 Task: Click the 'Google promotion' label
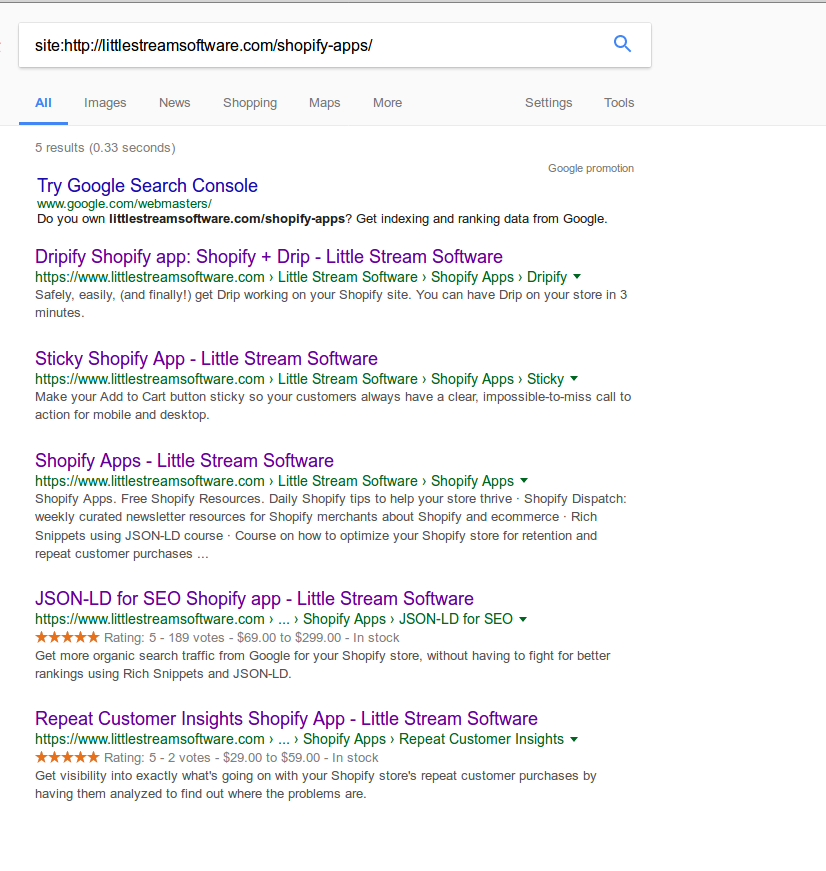[x=590, y=168]
